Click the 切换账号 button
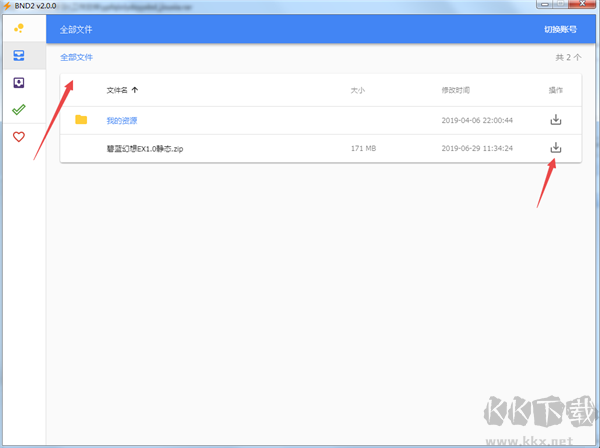600x448 pixels. (560, 30)
